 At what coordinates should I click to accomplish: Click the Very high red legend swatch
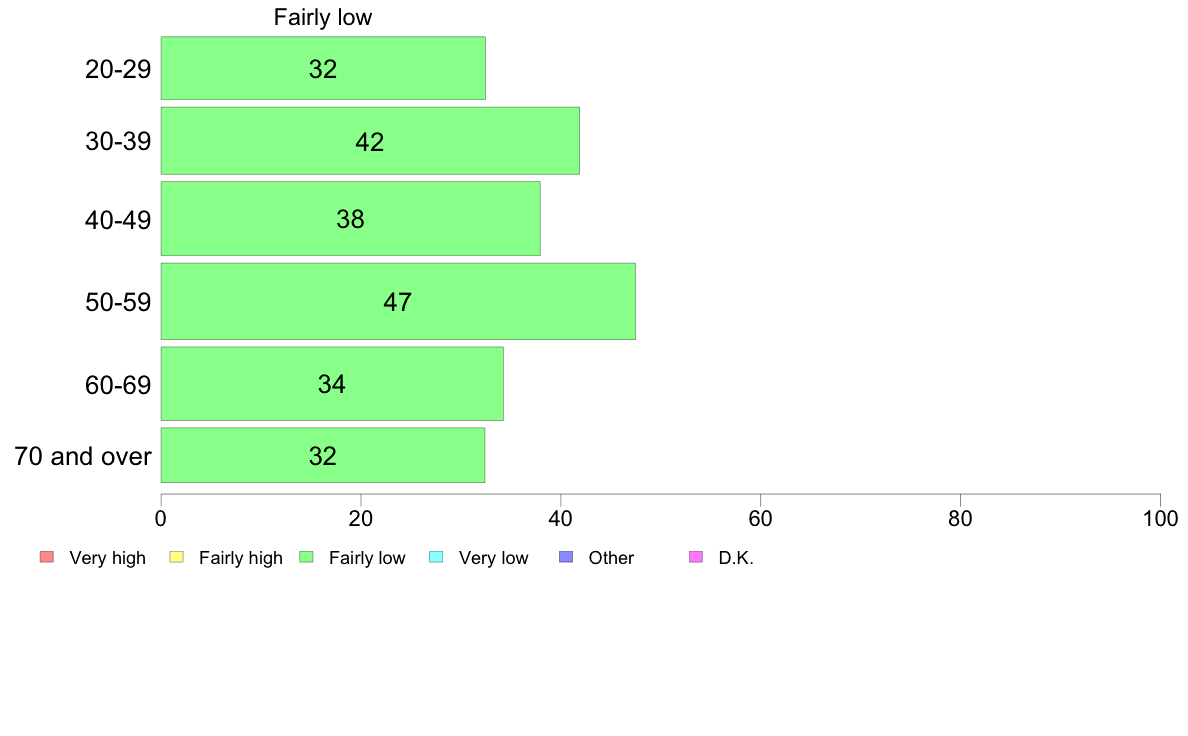[x=47, y=557]
